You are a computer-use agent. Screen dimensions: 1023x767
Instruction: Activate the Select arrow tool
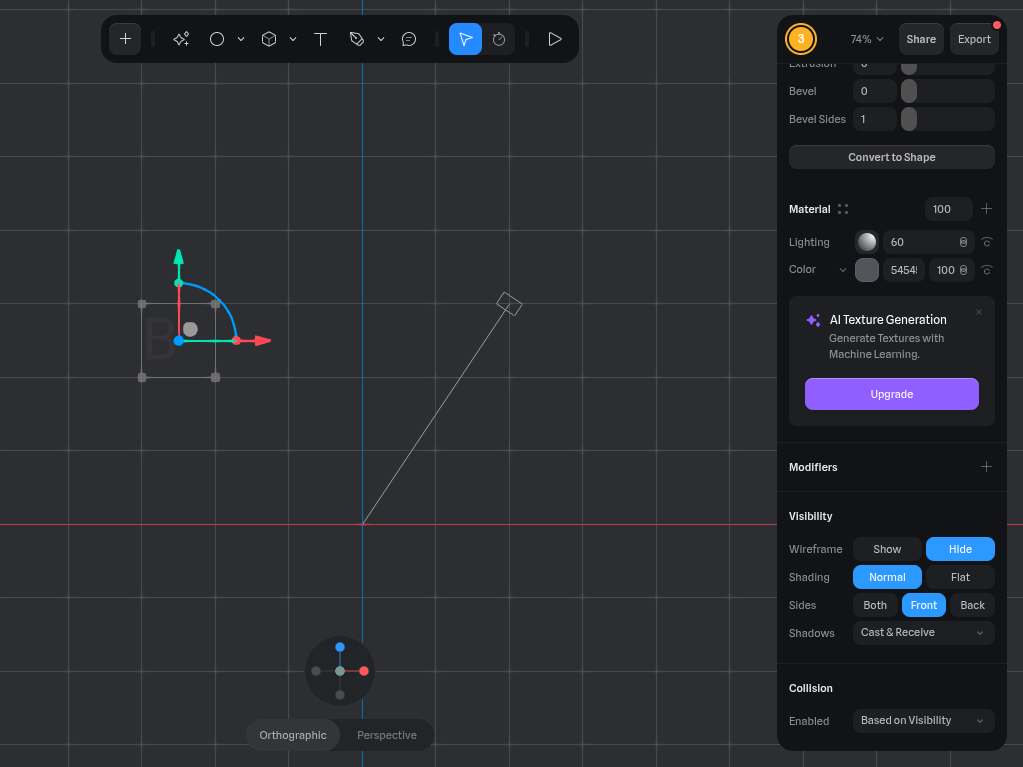point(465,39)
